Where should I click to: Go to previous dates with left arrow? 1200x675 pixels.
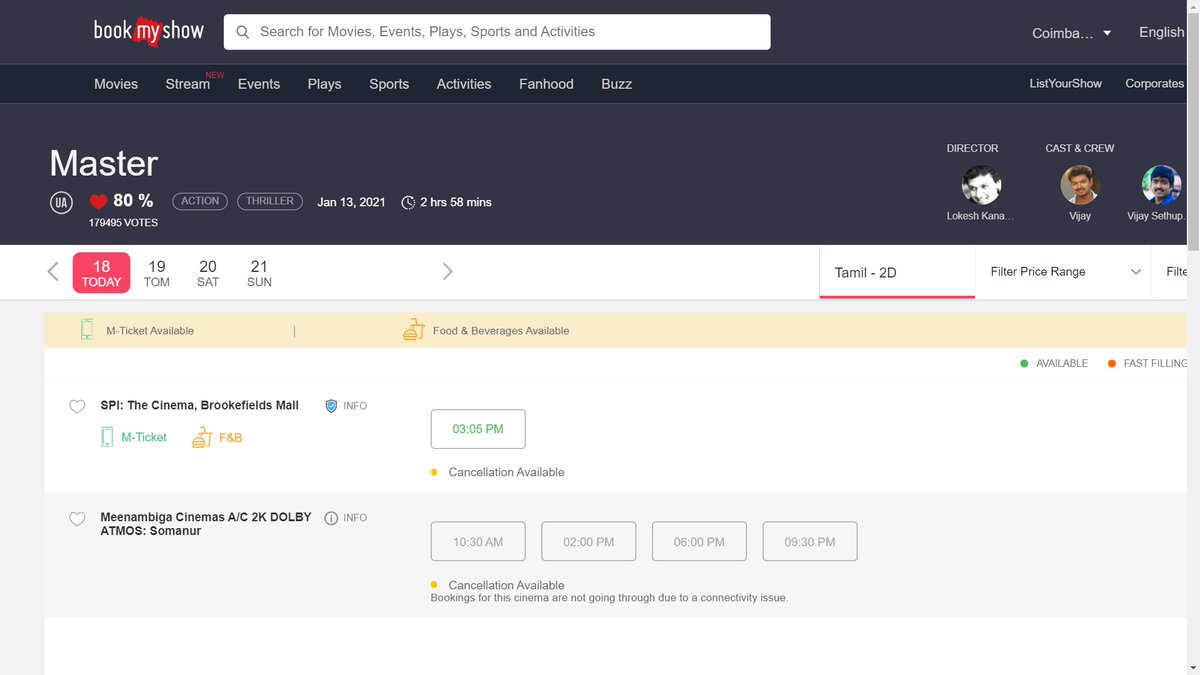(x=53, y=271)
